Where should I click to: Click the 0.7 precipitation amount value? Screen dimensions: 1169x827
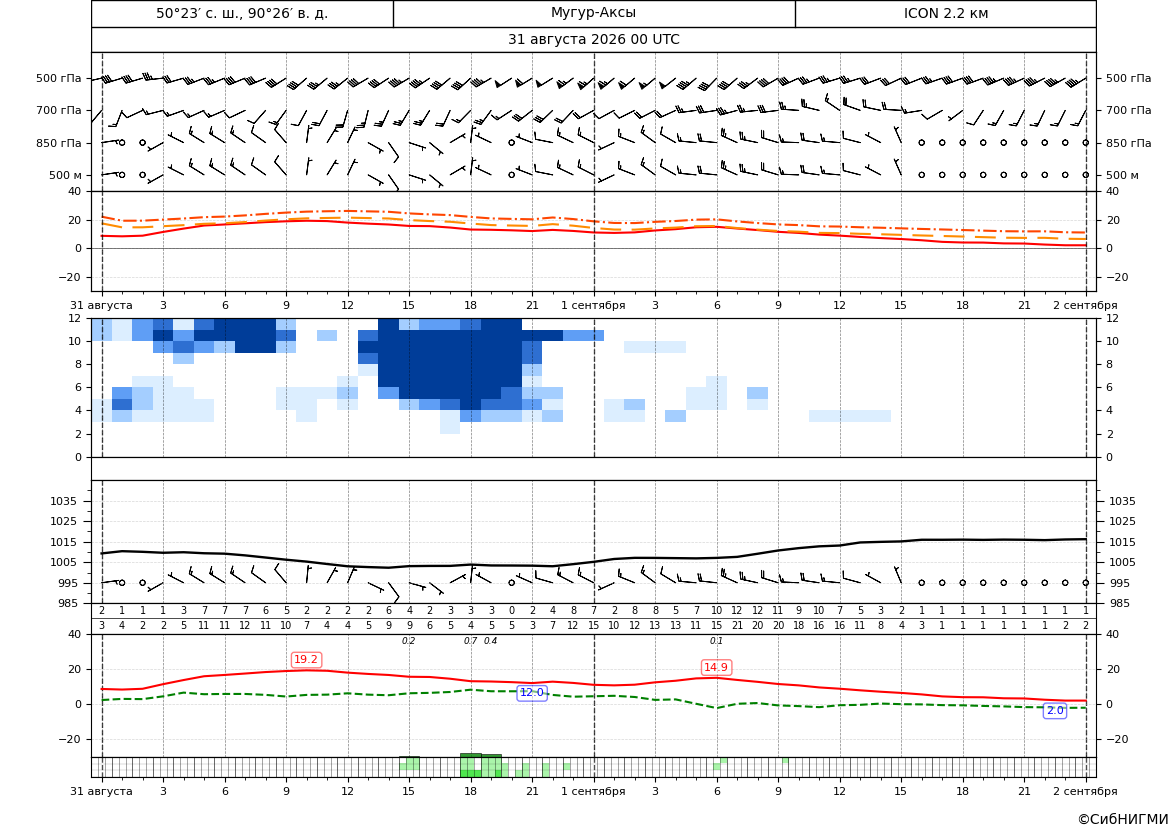pos(470,641)
